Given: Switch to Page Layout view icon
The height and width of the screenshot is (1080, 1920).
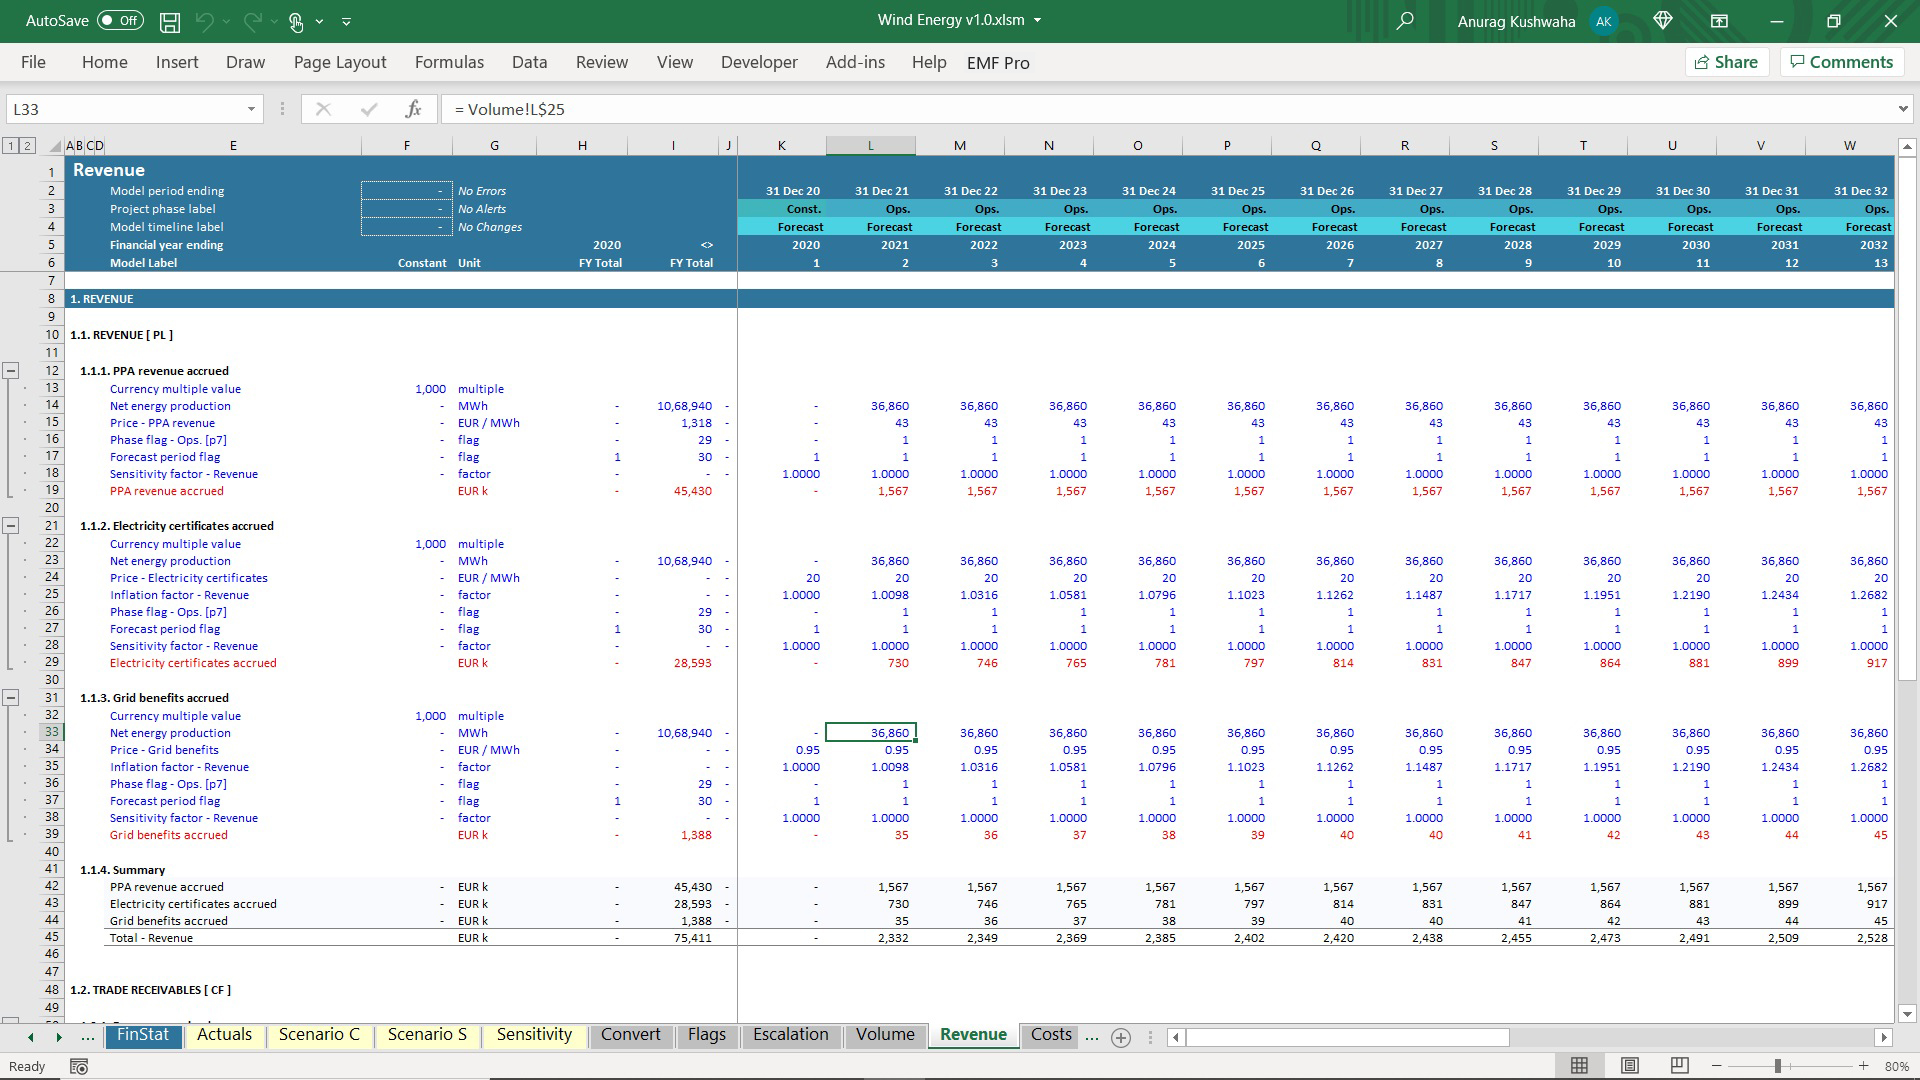Looking at the screenshot, I should [1630, 1066].
